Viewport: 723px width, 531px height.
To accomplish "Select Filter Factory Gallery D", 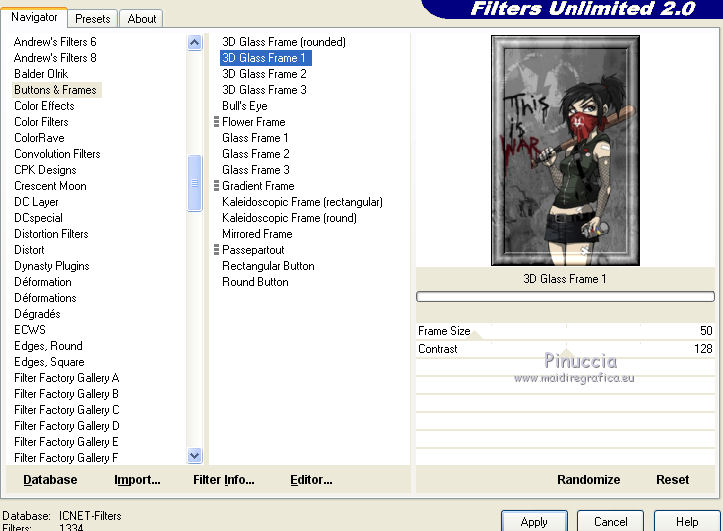I will [66, 426].
